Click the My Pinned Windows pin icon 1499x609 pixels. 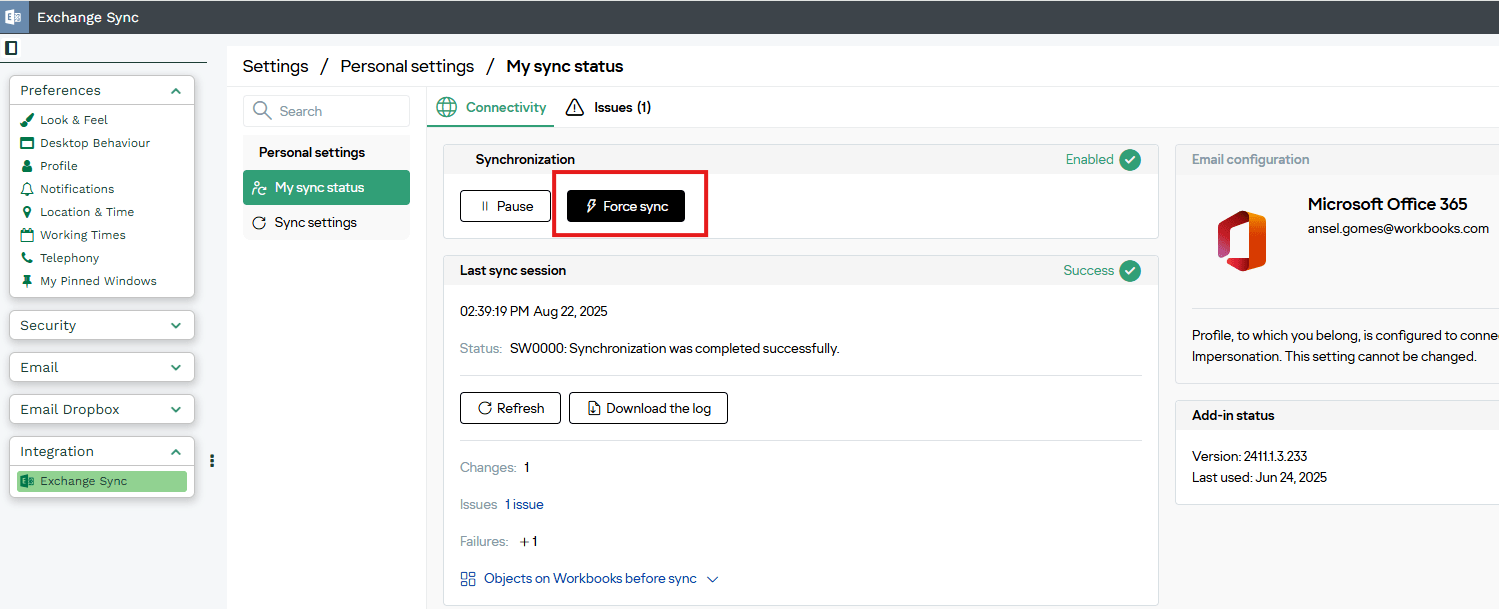coord(27,281)
